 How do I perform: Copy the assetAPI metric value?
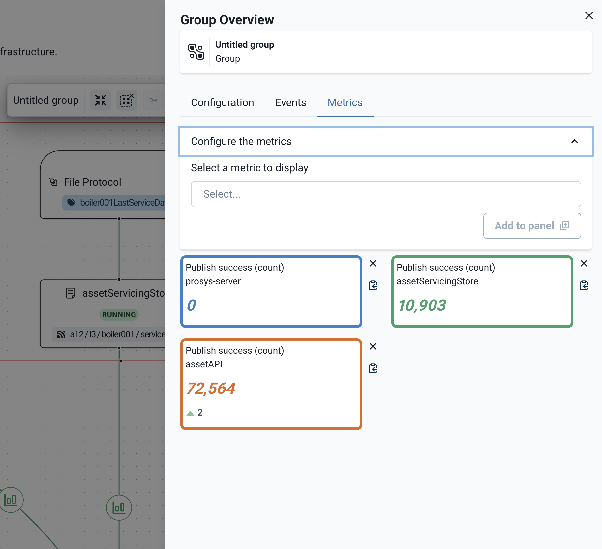pyautogui.click(x=373, y=368)
